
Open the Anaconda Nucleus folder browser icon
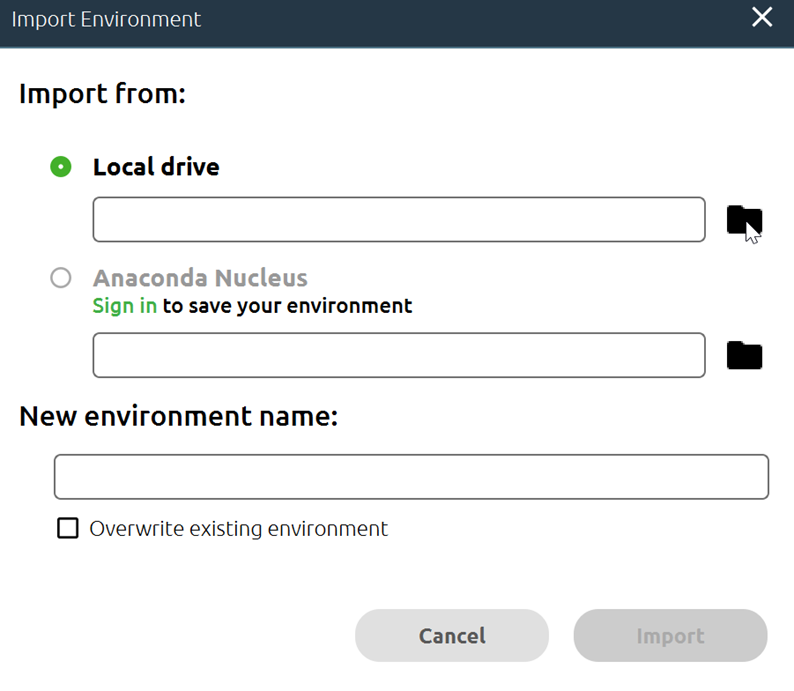click(743, 355)
